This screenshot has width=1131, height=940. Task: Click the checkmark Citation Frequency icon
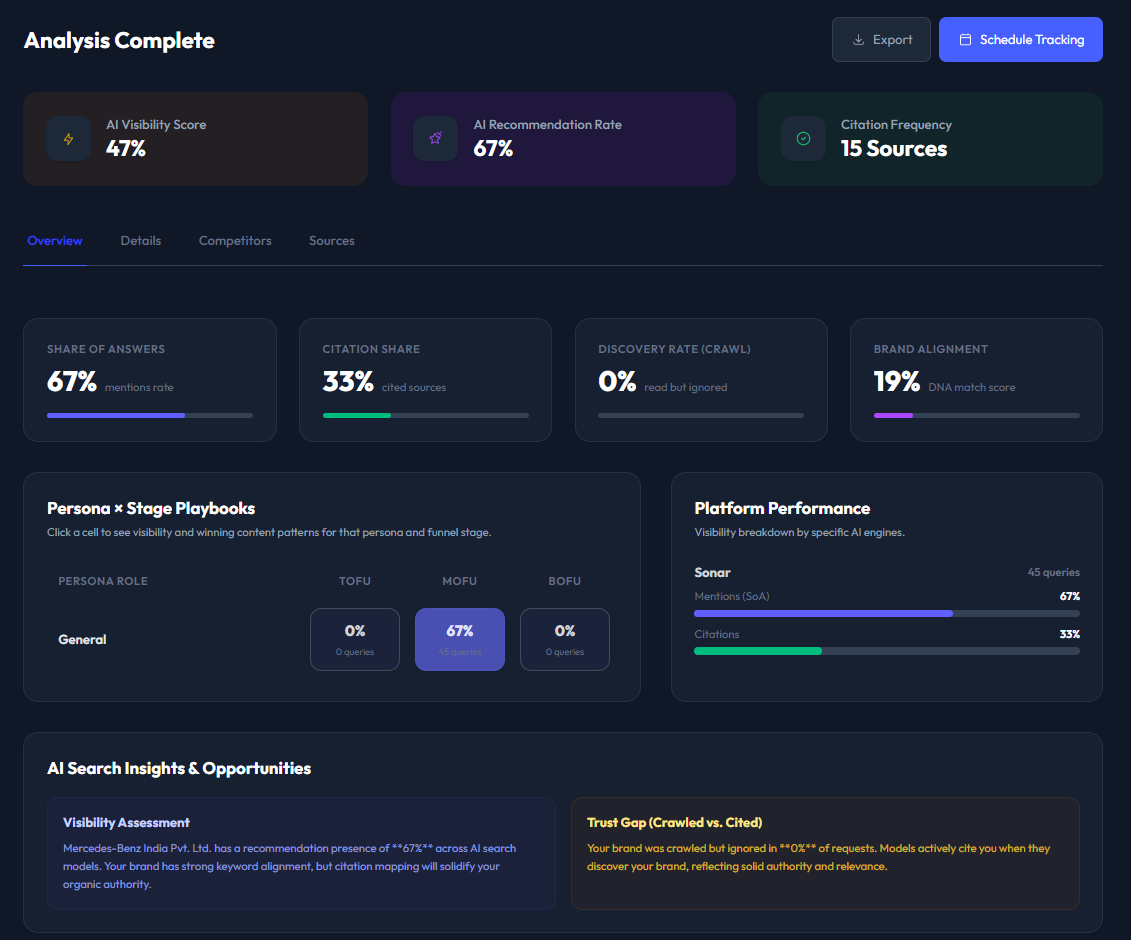pos(804,139)
